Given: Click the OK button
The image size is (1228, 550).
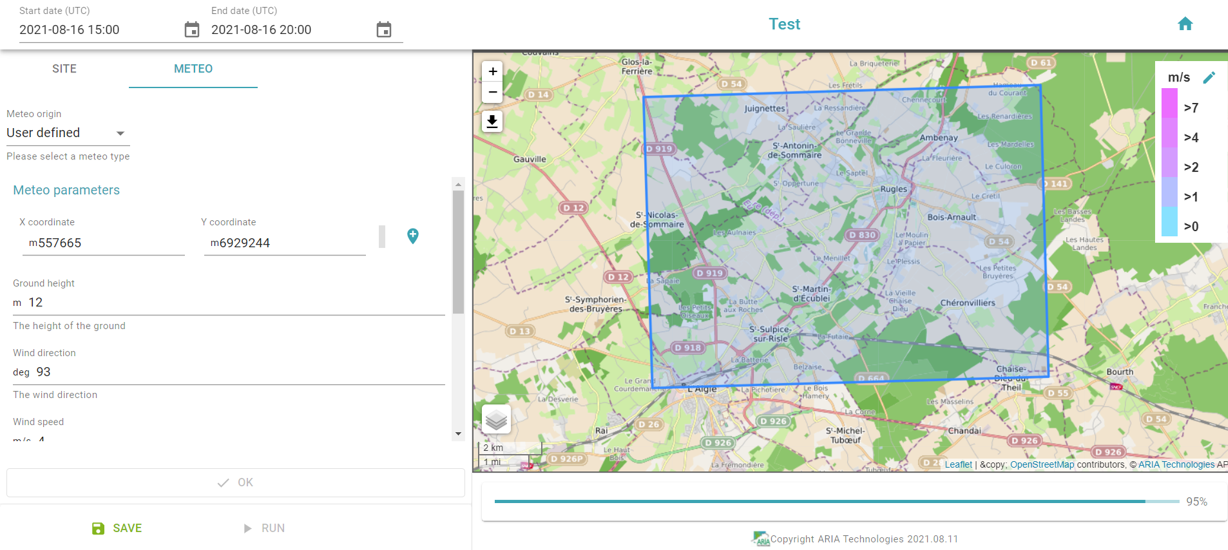Looking at the screenshot, I should pos(235,483).
